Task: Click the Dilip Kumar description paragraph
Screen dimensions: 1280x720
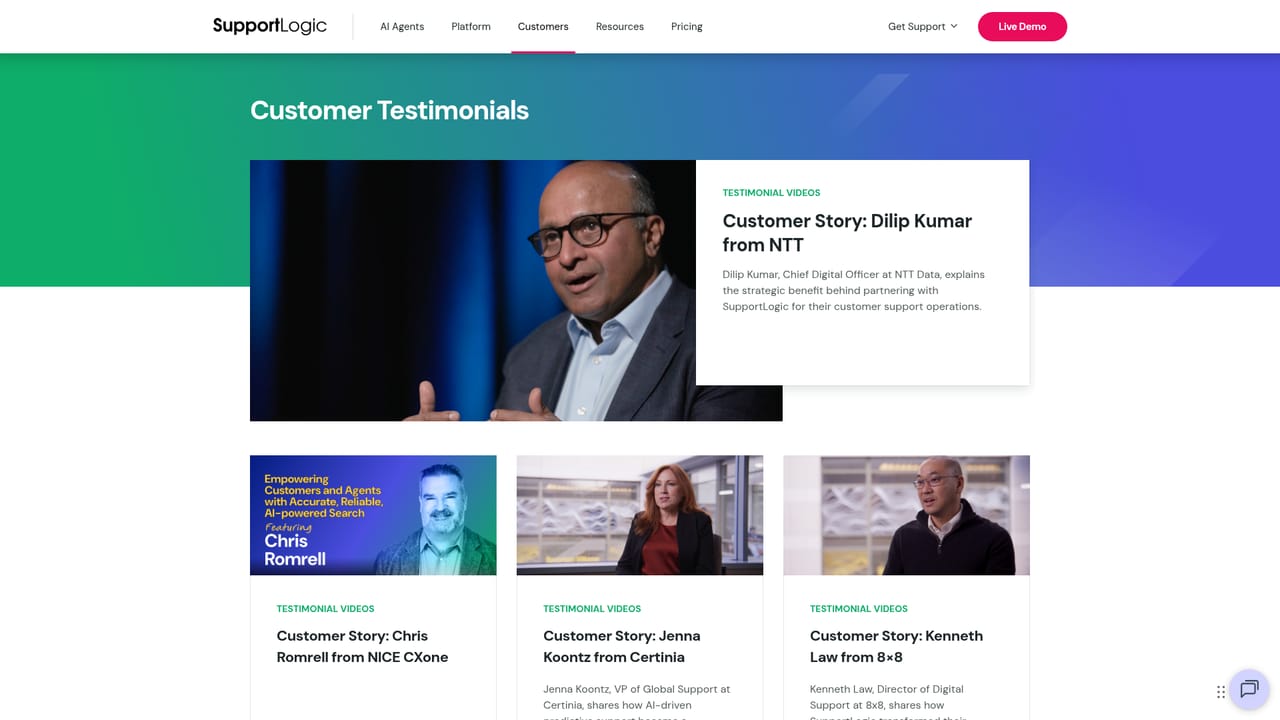Action: click(853, 290)
